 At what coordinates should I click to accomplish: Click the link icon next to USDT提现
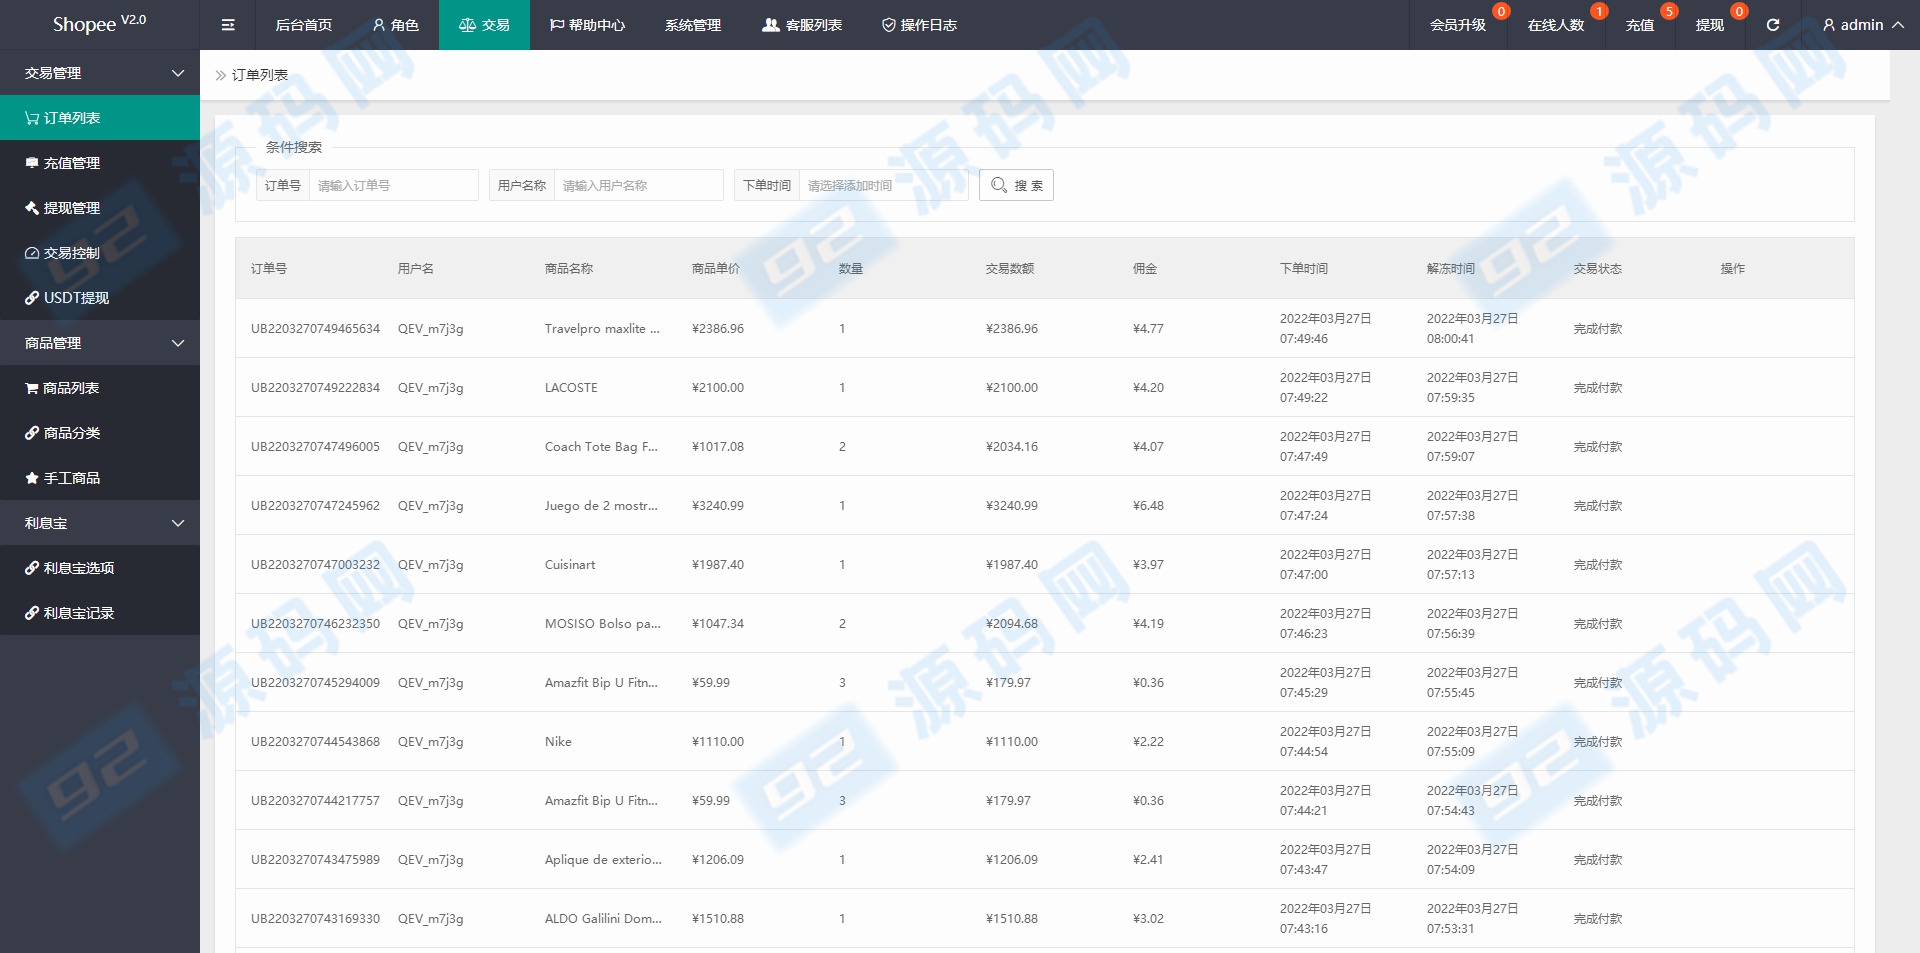[32, 298]
